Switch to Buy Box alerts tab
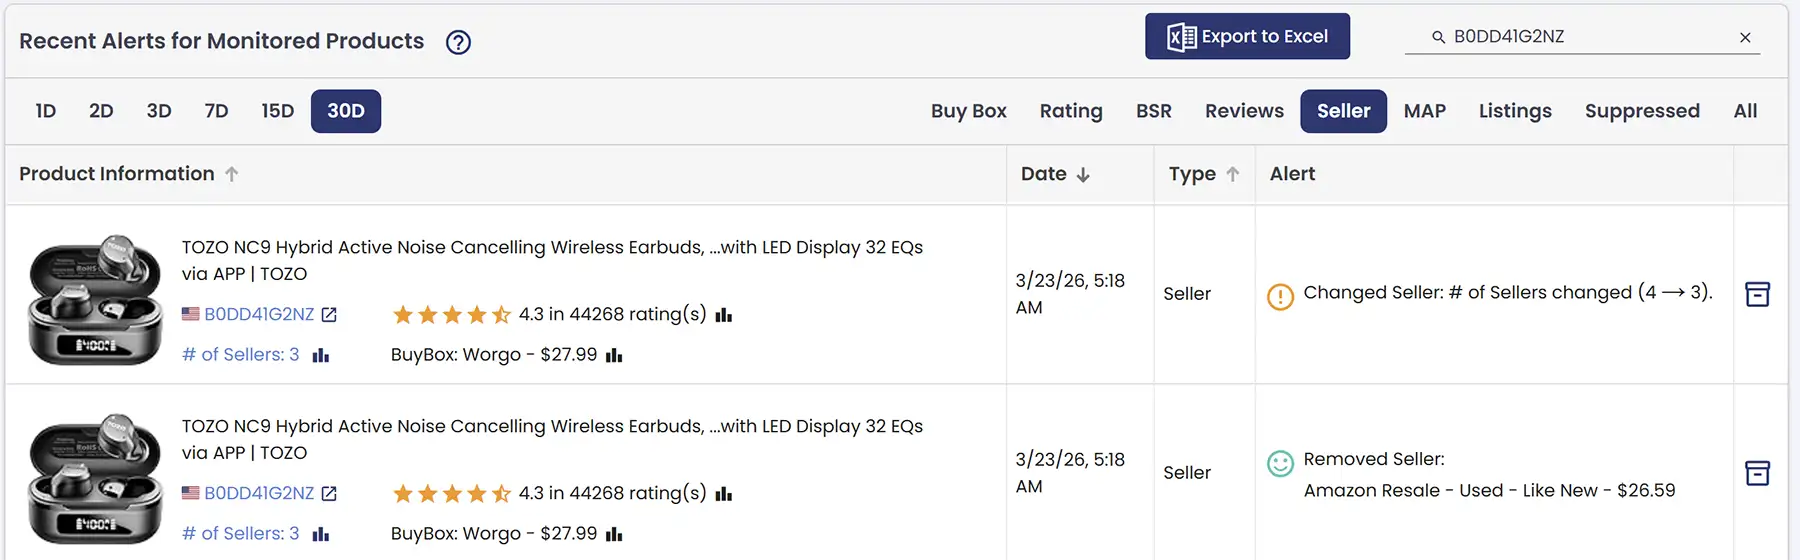1800x560 pixels. tap(968, 111)
